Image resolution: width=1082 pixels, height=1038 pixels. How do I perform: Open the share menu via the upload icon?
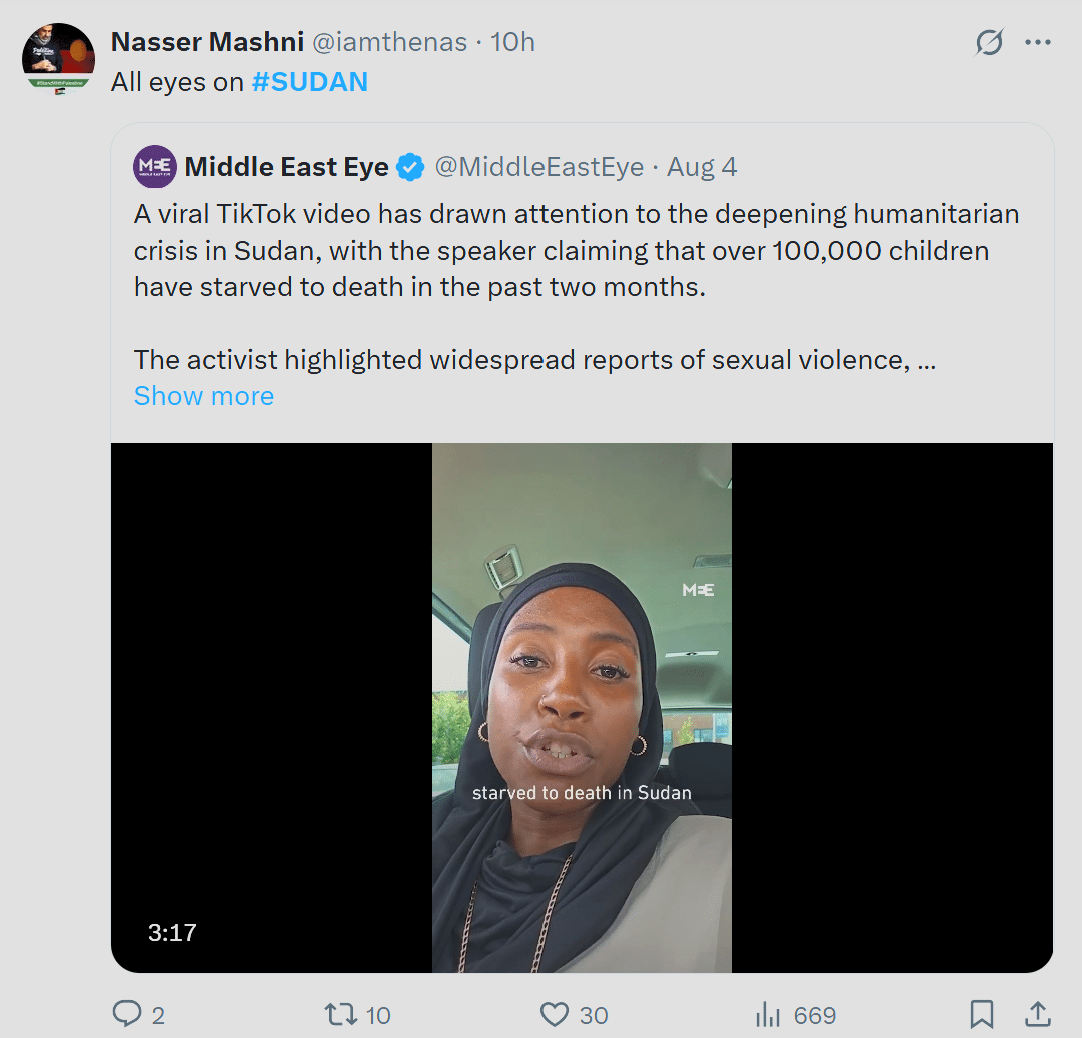(1037, 1014)
